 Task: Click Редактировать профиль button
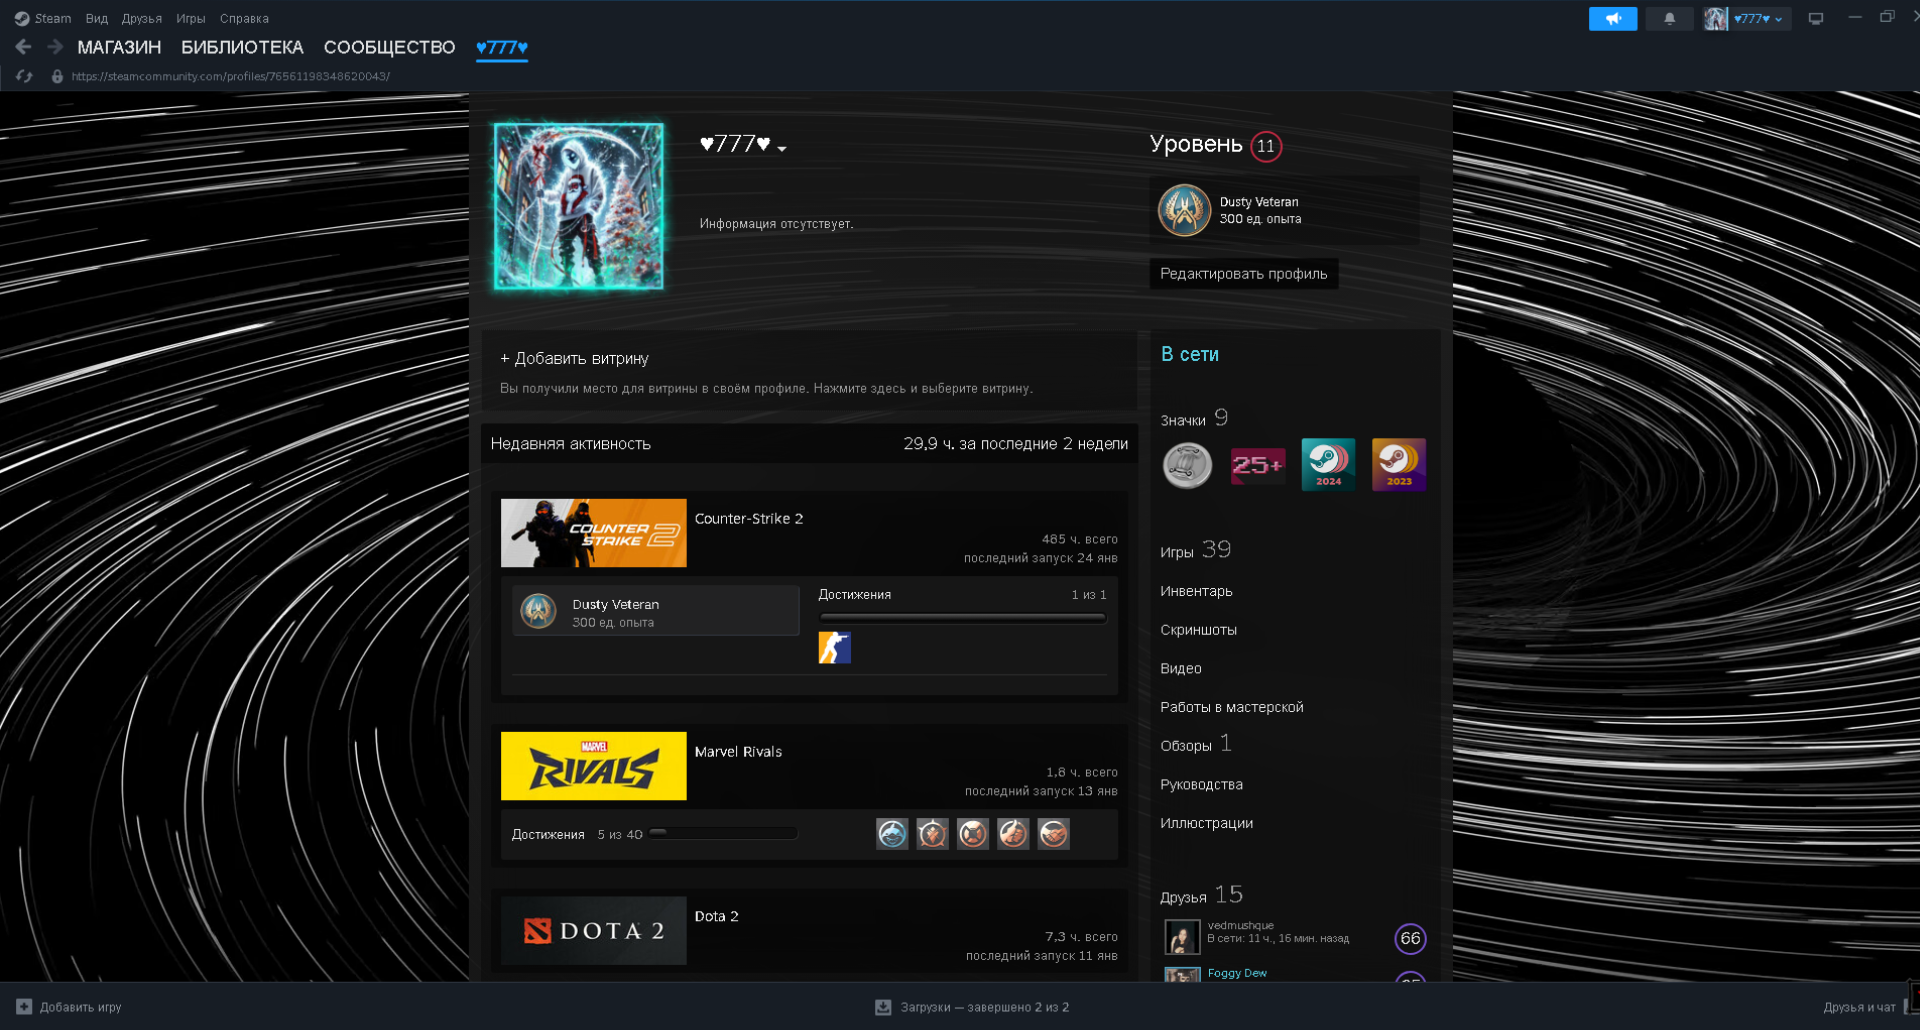(x=1244, y=273)
